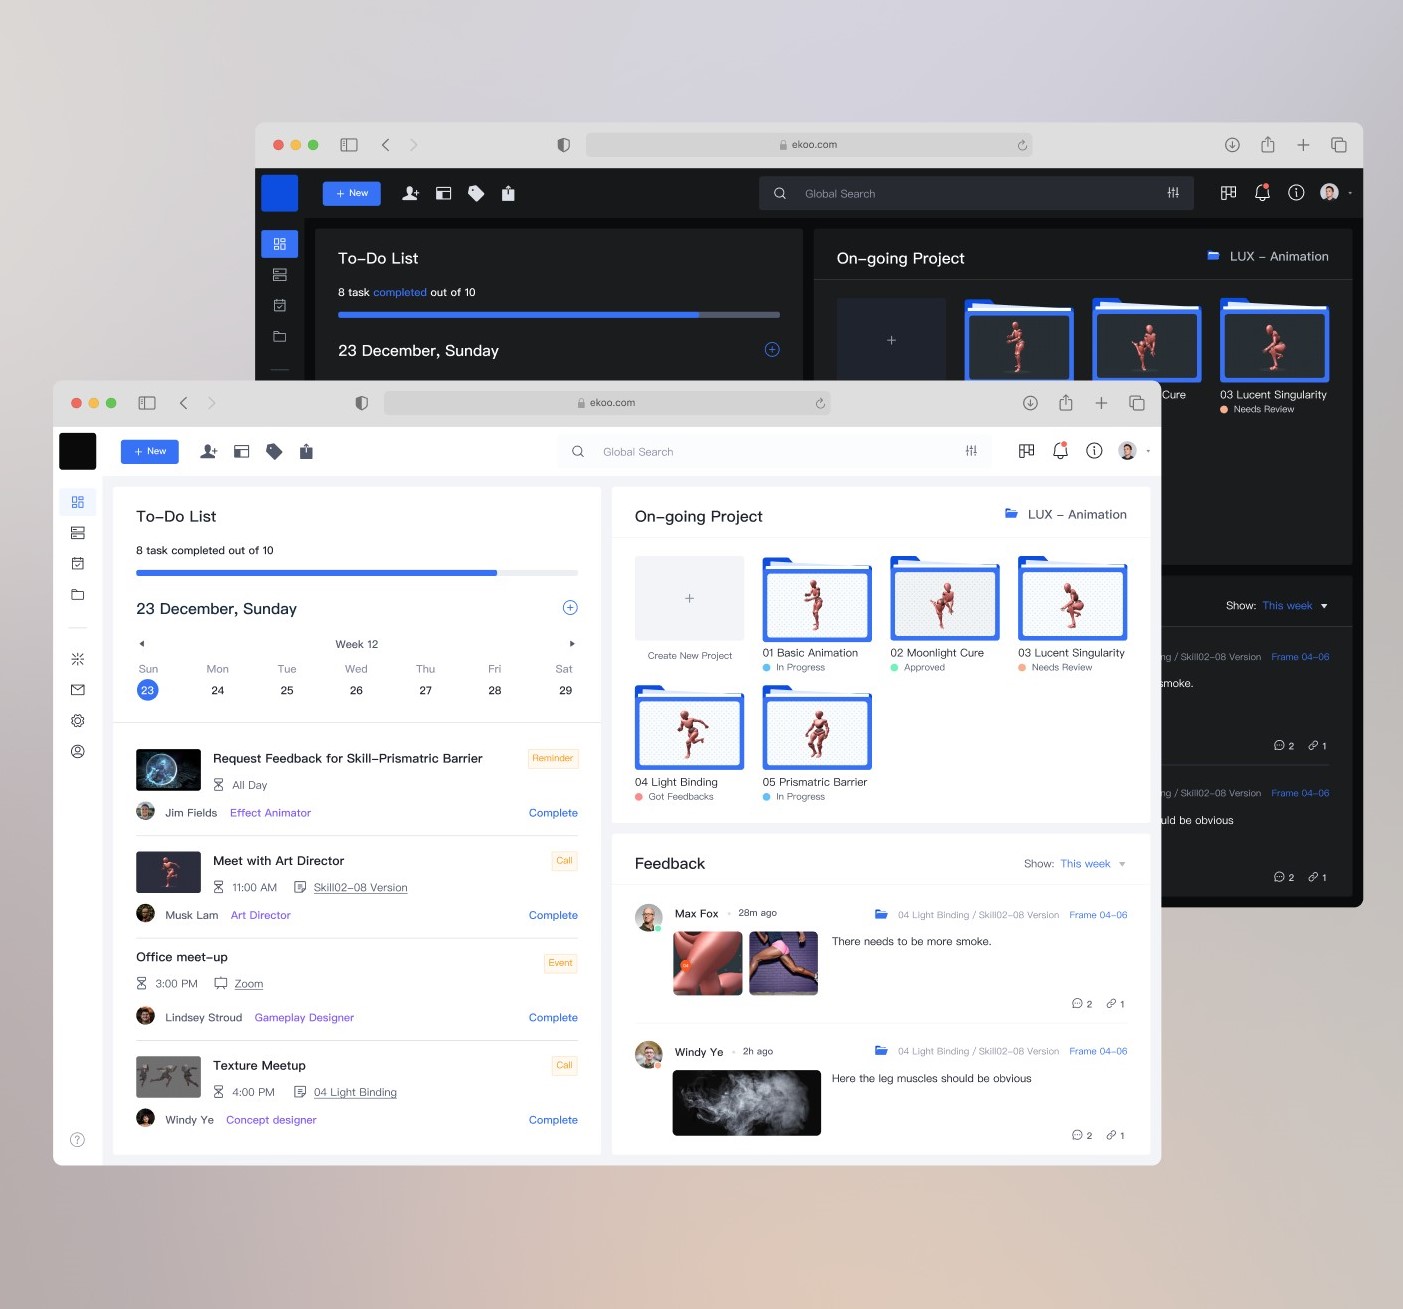This screenshot has width=1403, height=1309.
Task: Click the To-Do List progress bar
Action: [x=357, y=573]
